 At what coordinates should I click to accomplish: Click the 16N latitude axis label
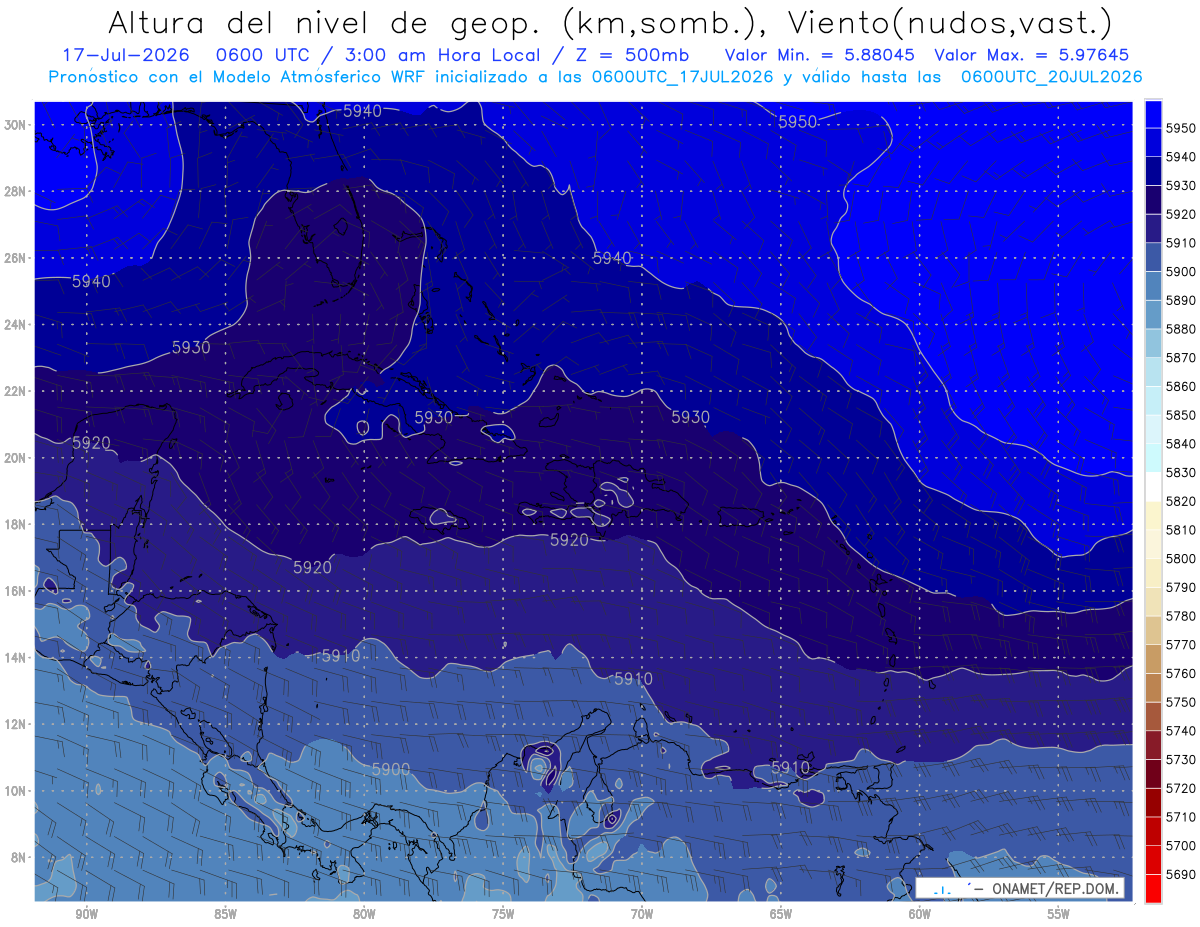17,591
